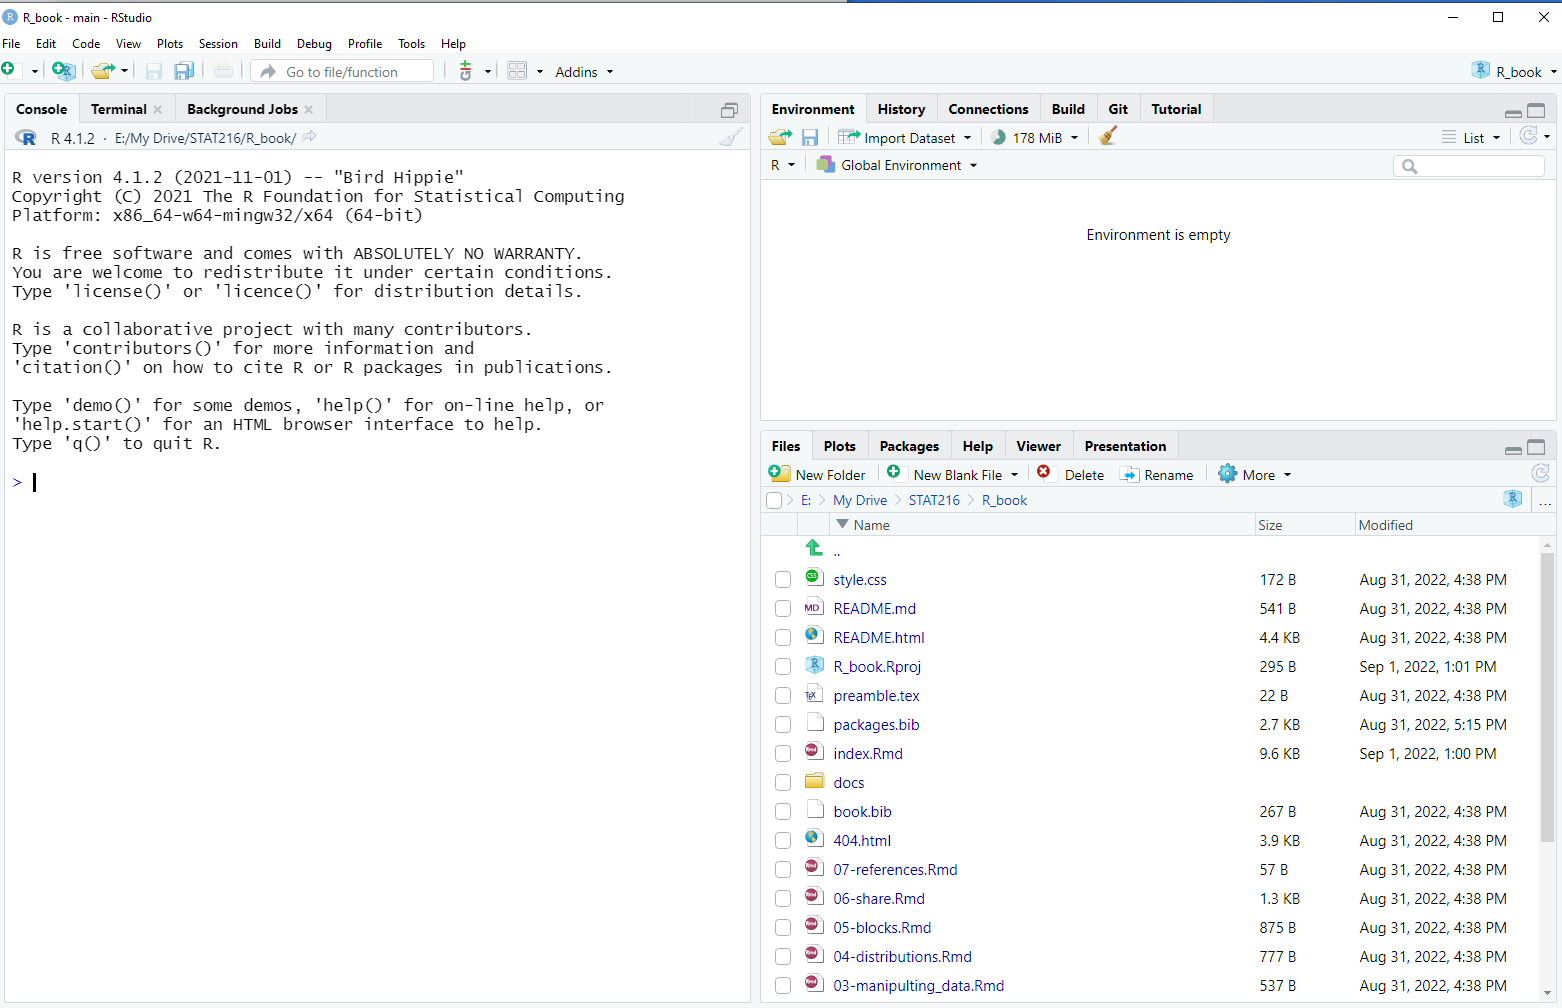Sort files by the Size column header
This screenshot has width=1562, height=1008.
(1270, 525)
